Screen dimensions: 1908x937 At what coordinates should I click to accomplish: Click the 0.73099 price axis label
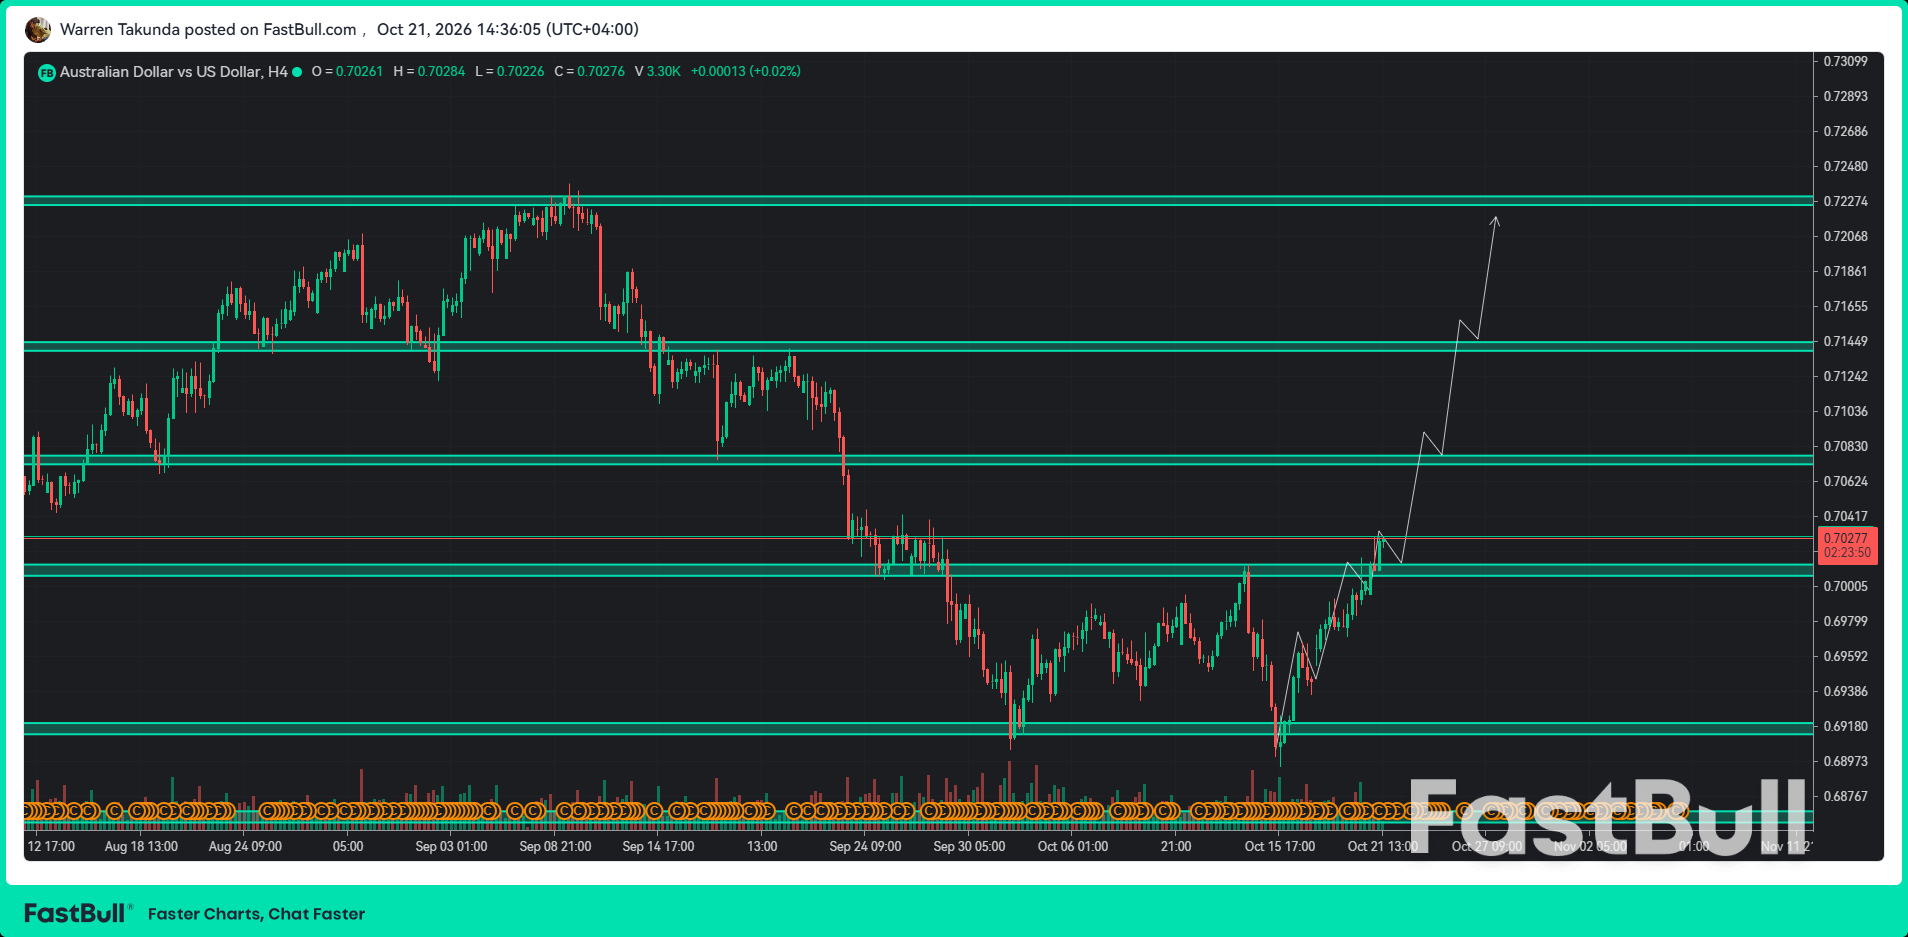(x=1846, y=61)
